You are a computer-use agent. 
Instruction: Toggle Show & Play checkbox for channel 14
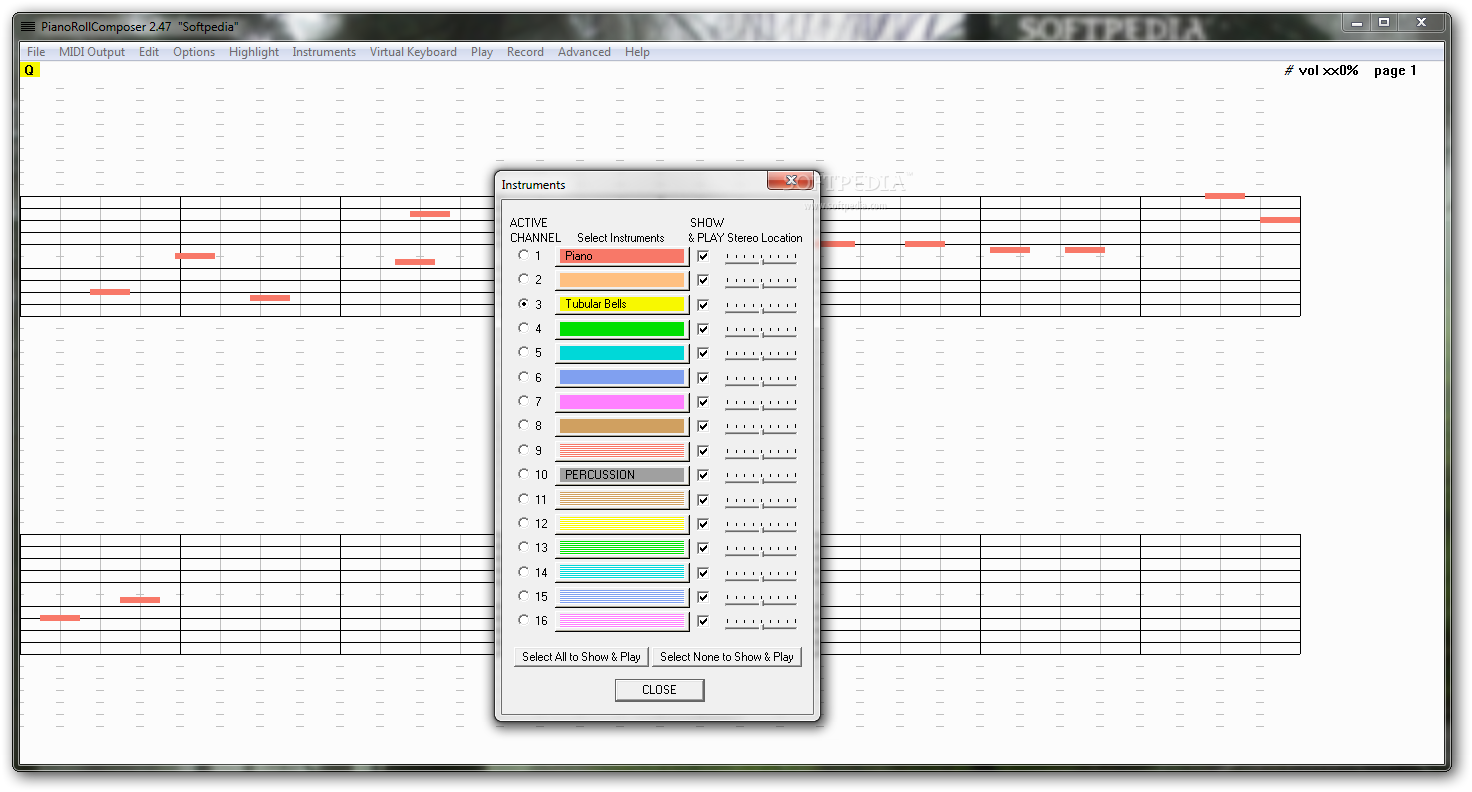tap(702, 573)
